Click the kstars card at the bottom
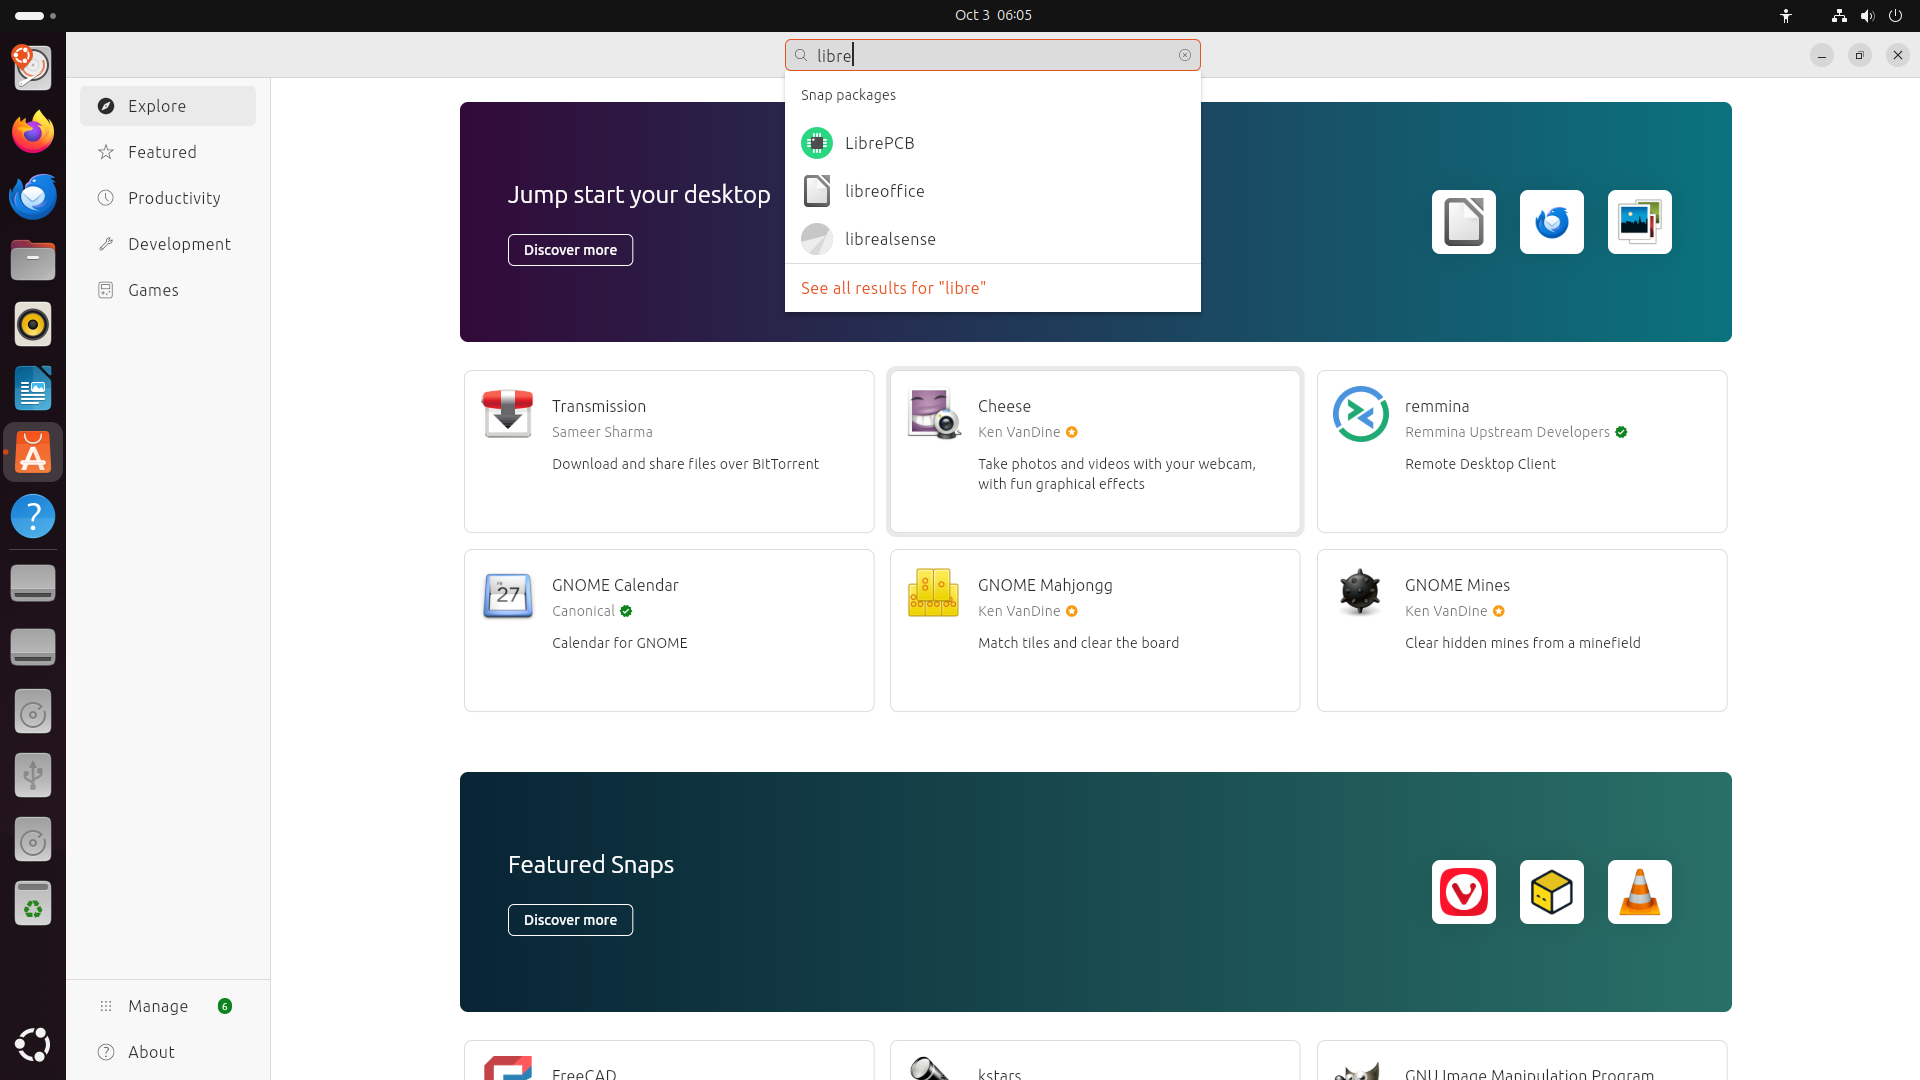The image size is (1920, 1080). click(x=1095, y=1060)
